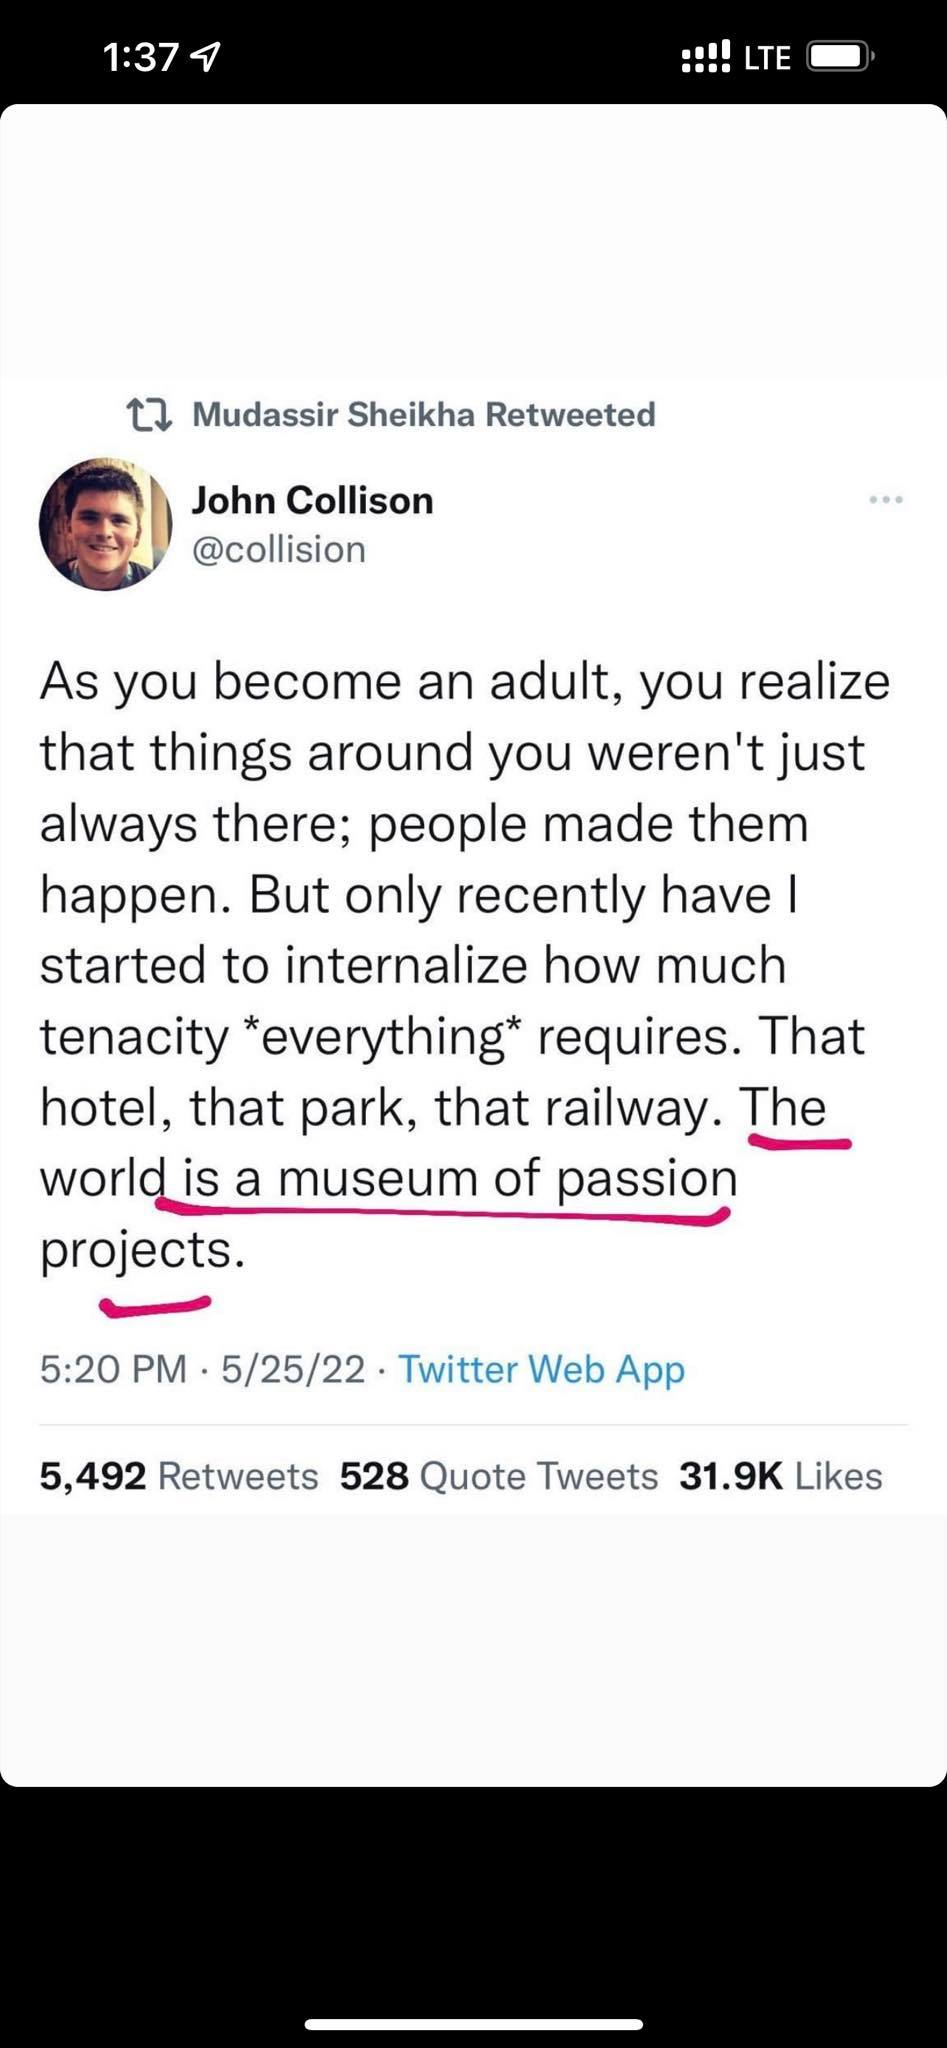Tap the tweet body text
947x2048 pixels.
465,965
